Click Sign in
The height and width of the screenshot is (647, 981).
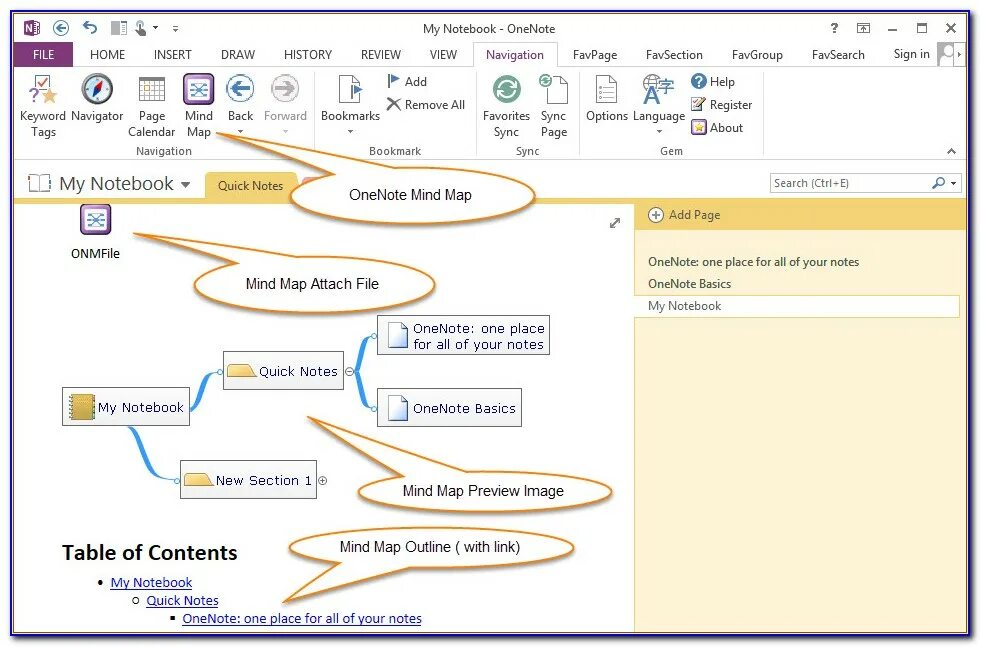[x=911, y=54]
